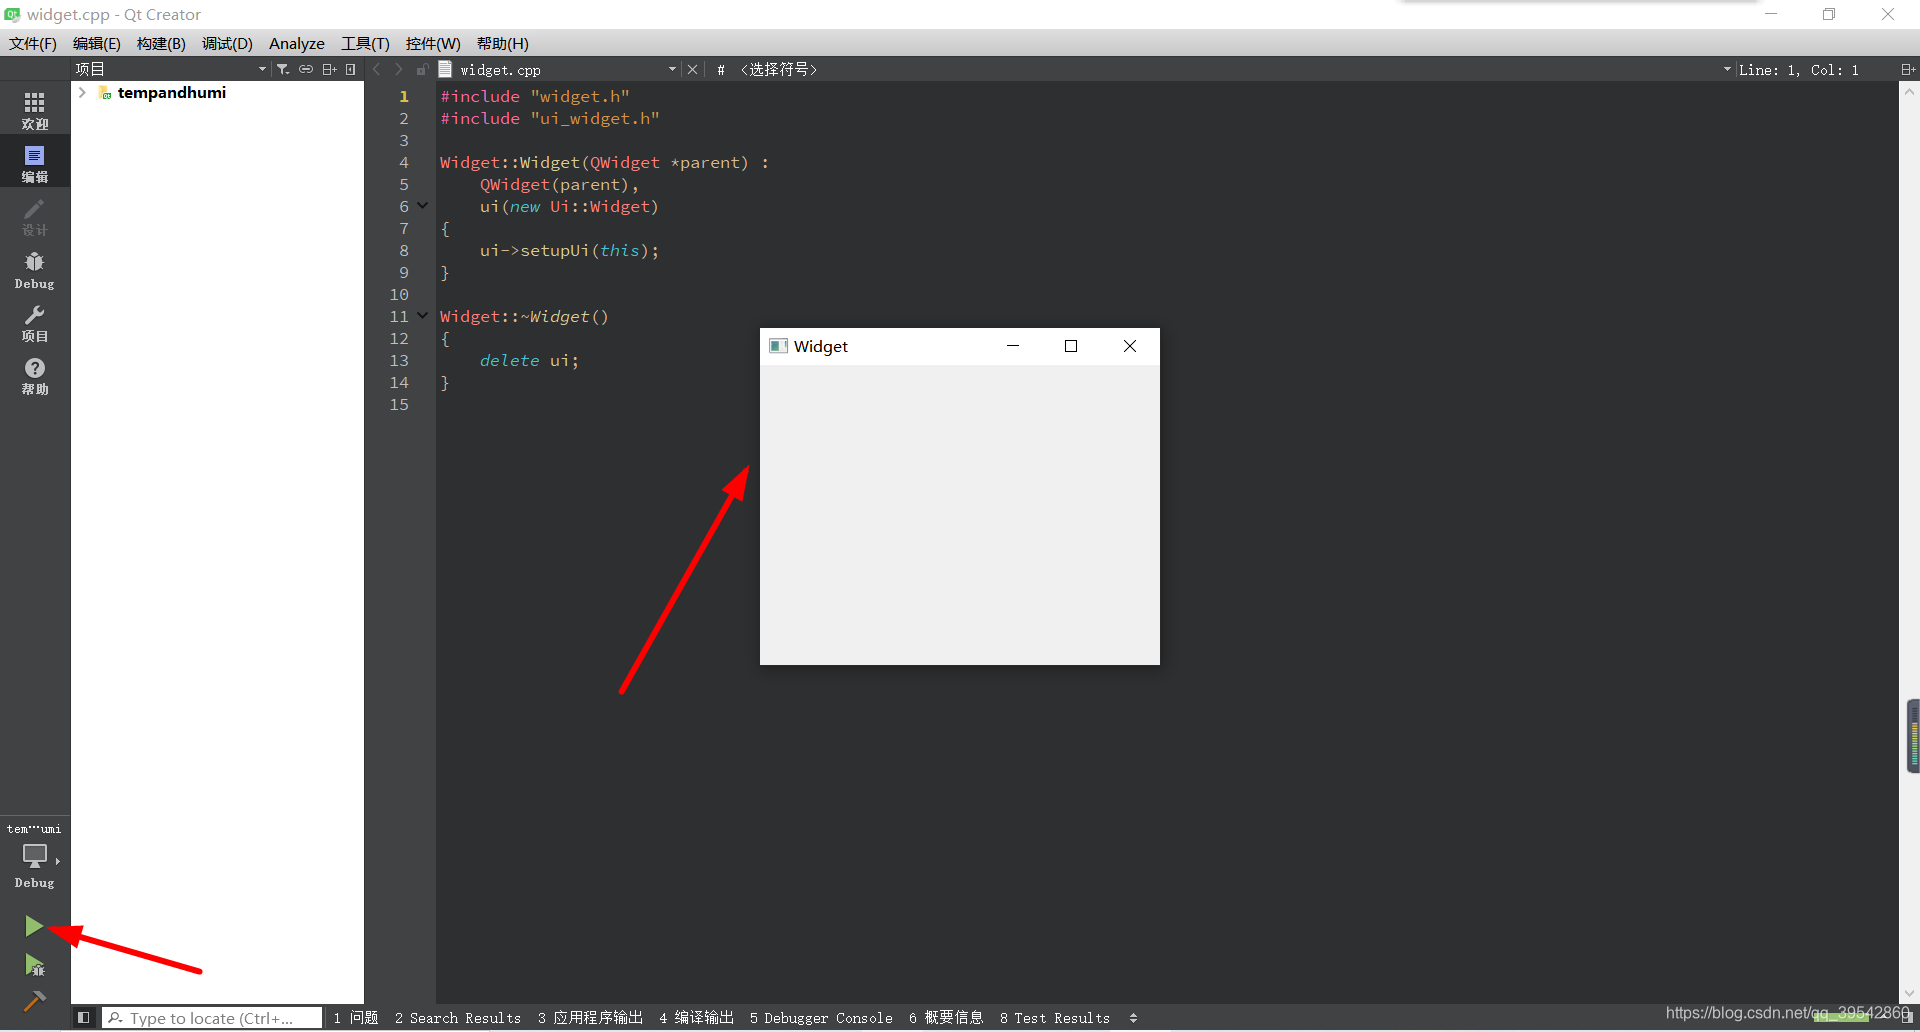
Task: Switch to Edit (编辑) mode
Action: tap(35, 163)
